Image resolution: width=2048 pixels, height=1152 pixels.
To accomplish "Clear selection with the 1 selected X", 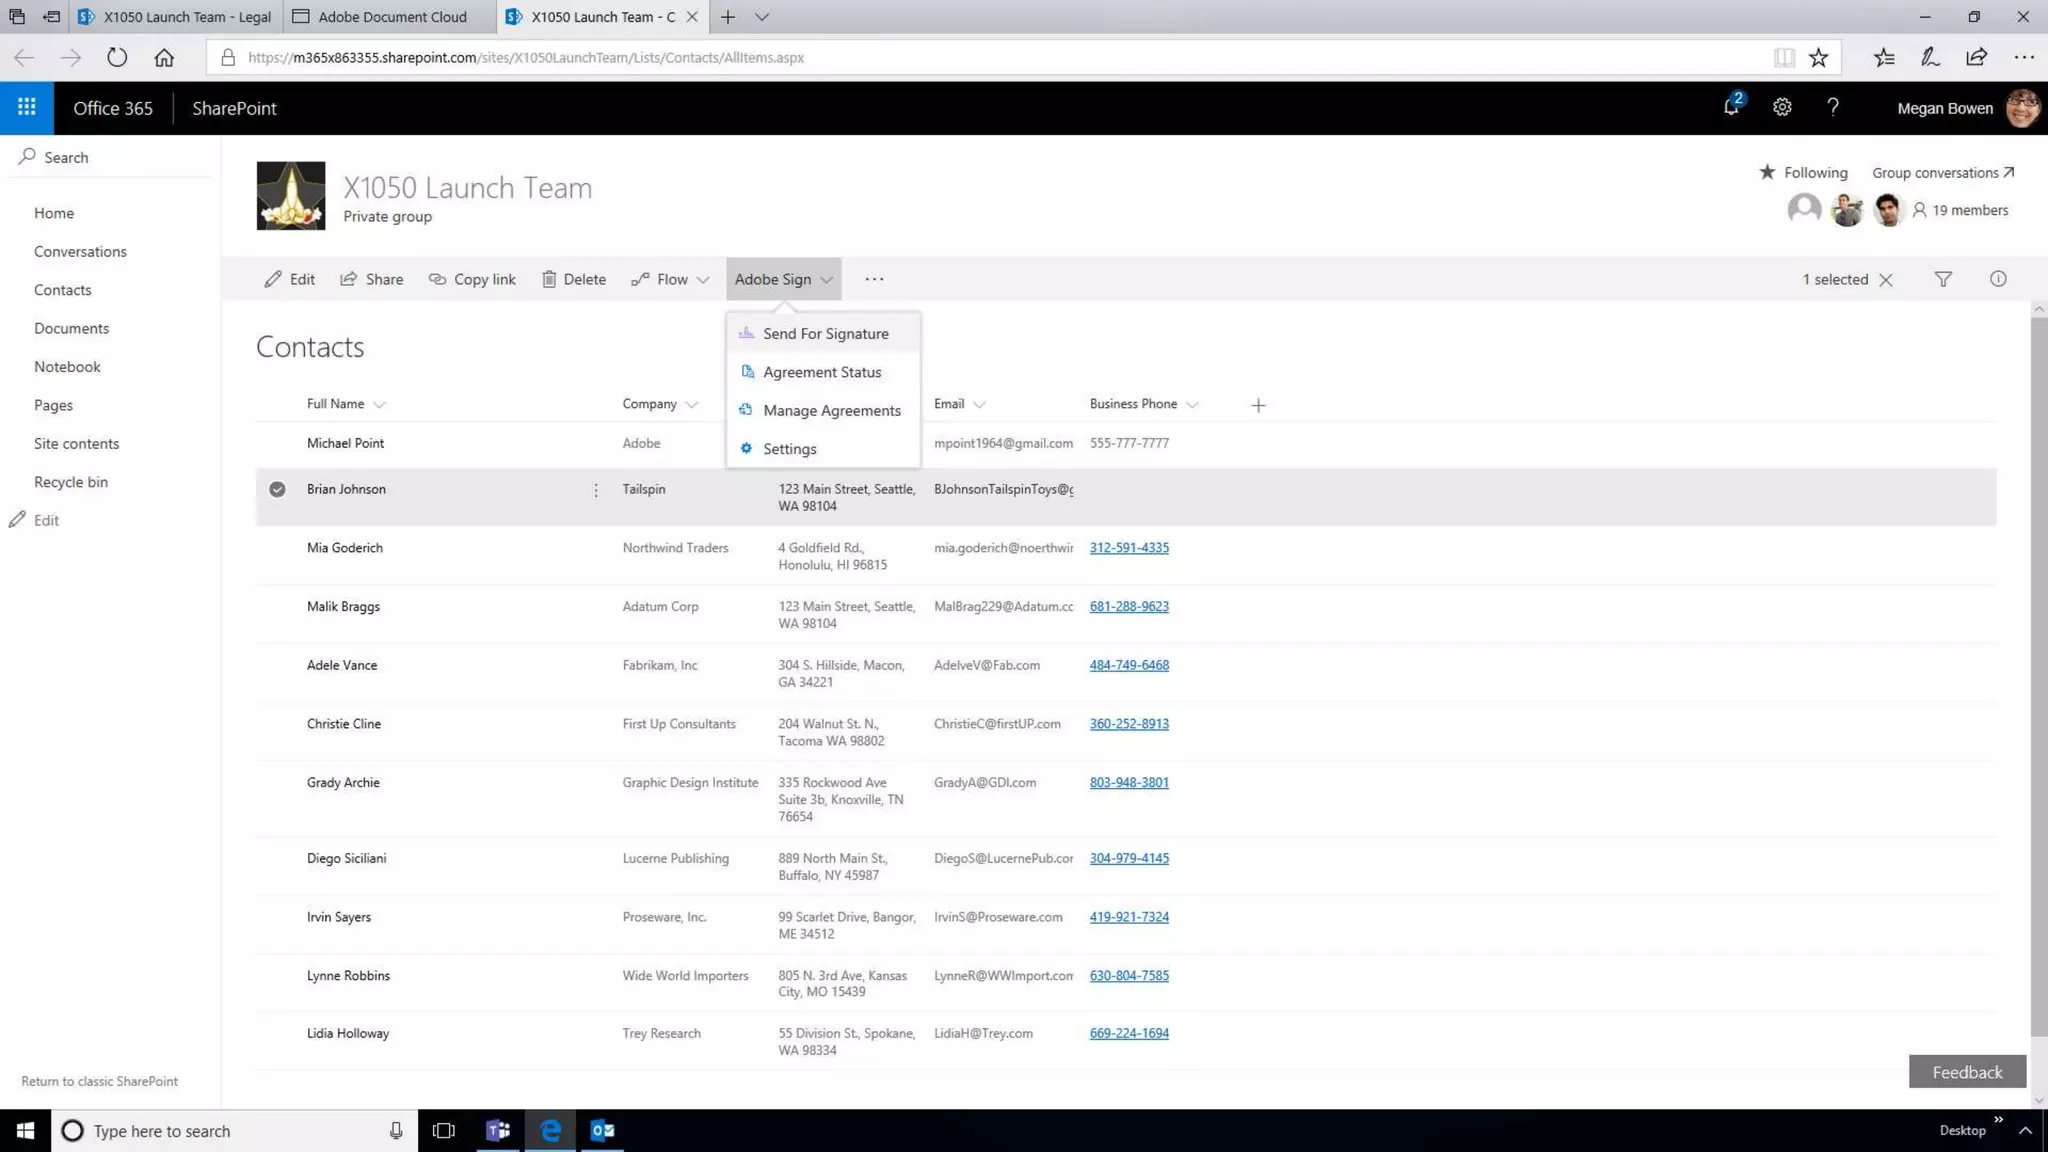I will coord(1886,280).
